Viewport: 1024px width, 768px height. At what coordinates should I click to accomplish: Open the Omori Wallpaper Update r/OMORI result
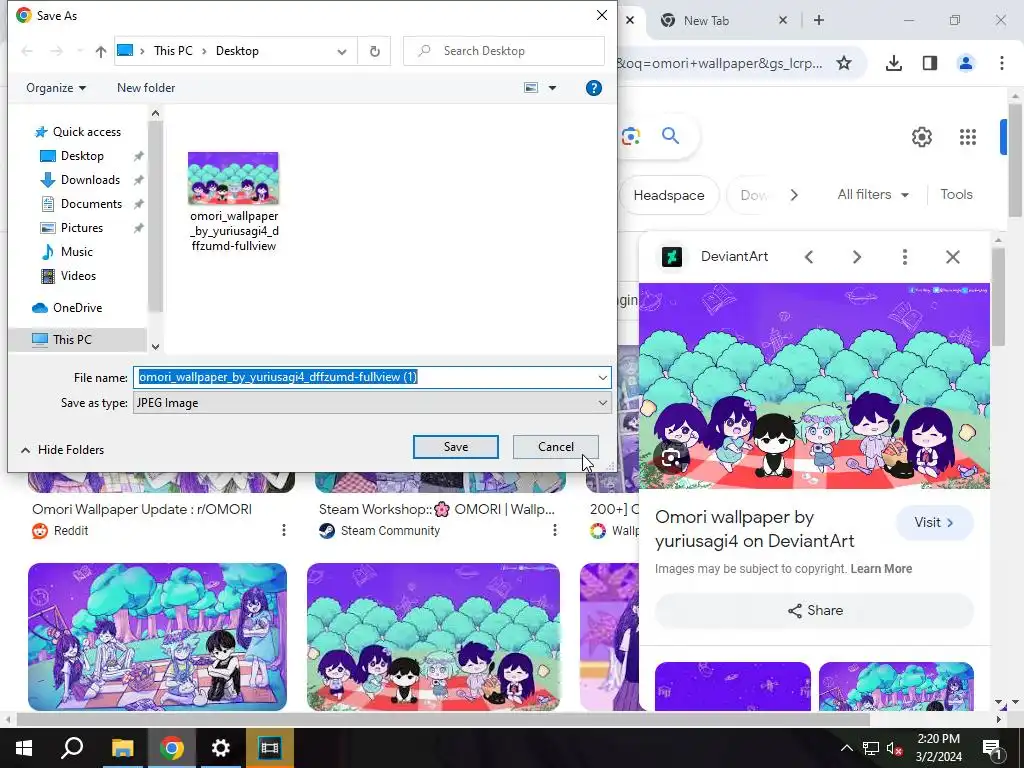tap(142, 509)
